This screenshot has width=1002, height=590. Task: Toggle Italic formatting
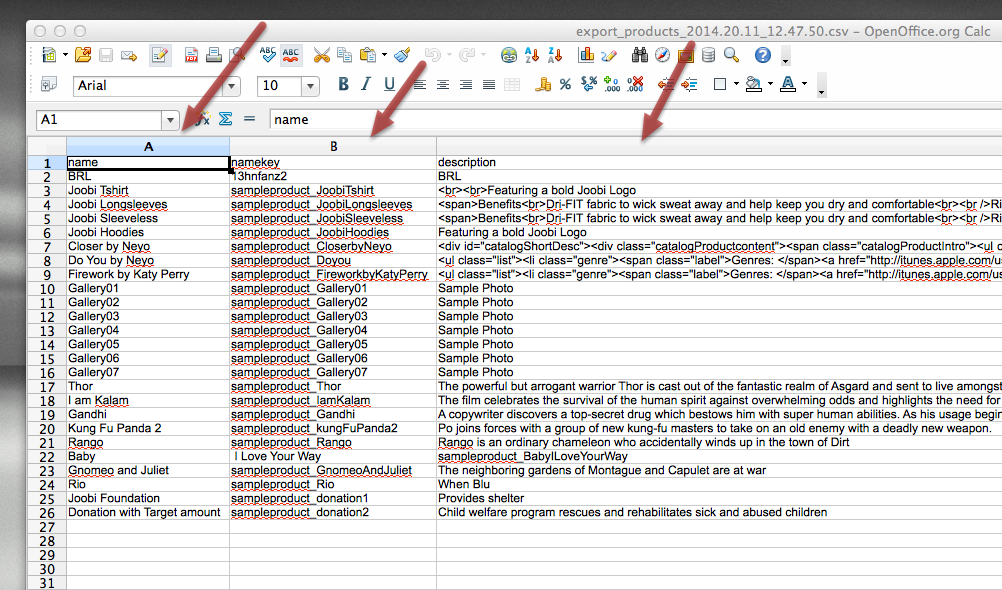(x=366, y=84)
